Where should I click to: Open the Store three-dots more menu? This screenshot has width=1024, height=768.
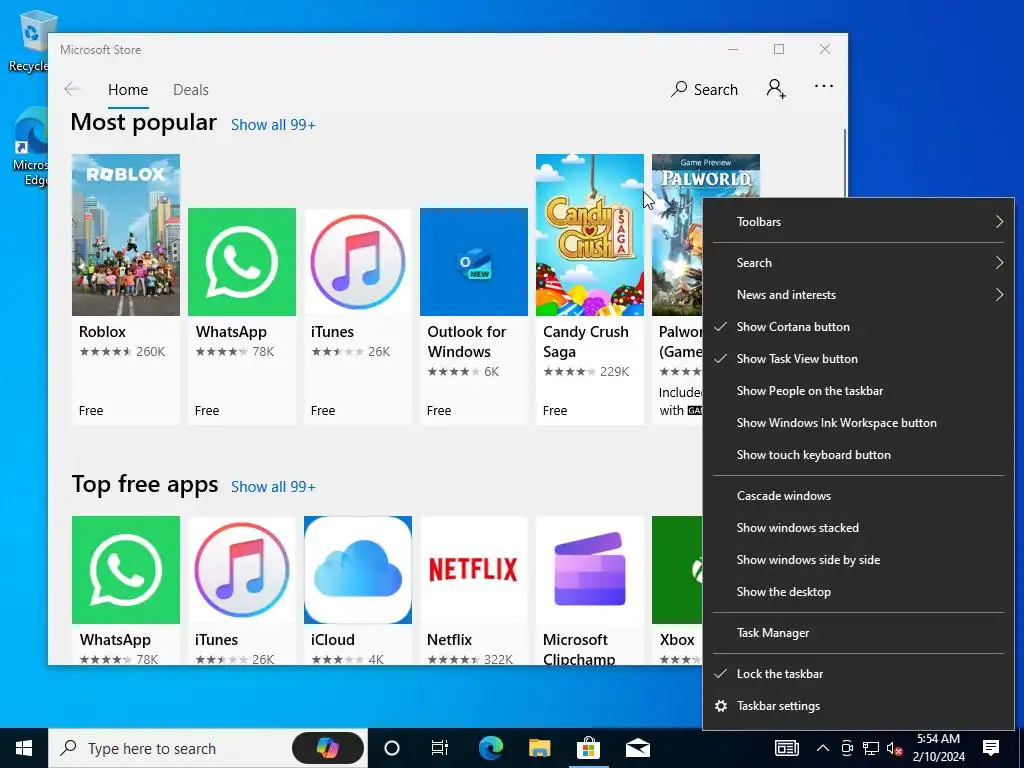824,86
